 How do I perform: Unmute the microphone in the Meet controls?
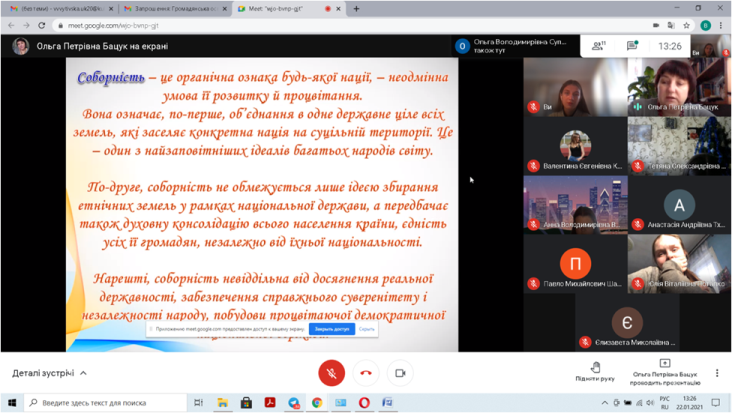click(331, 372)
